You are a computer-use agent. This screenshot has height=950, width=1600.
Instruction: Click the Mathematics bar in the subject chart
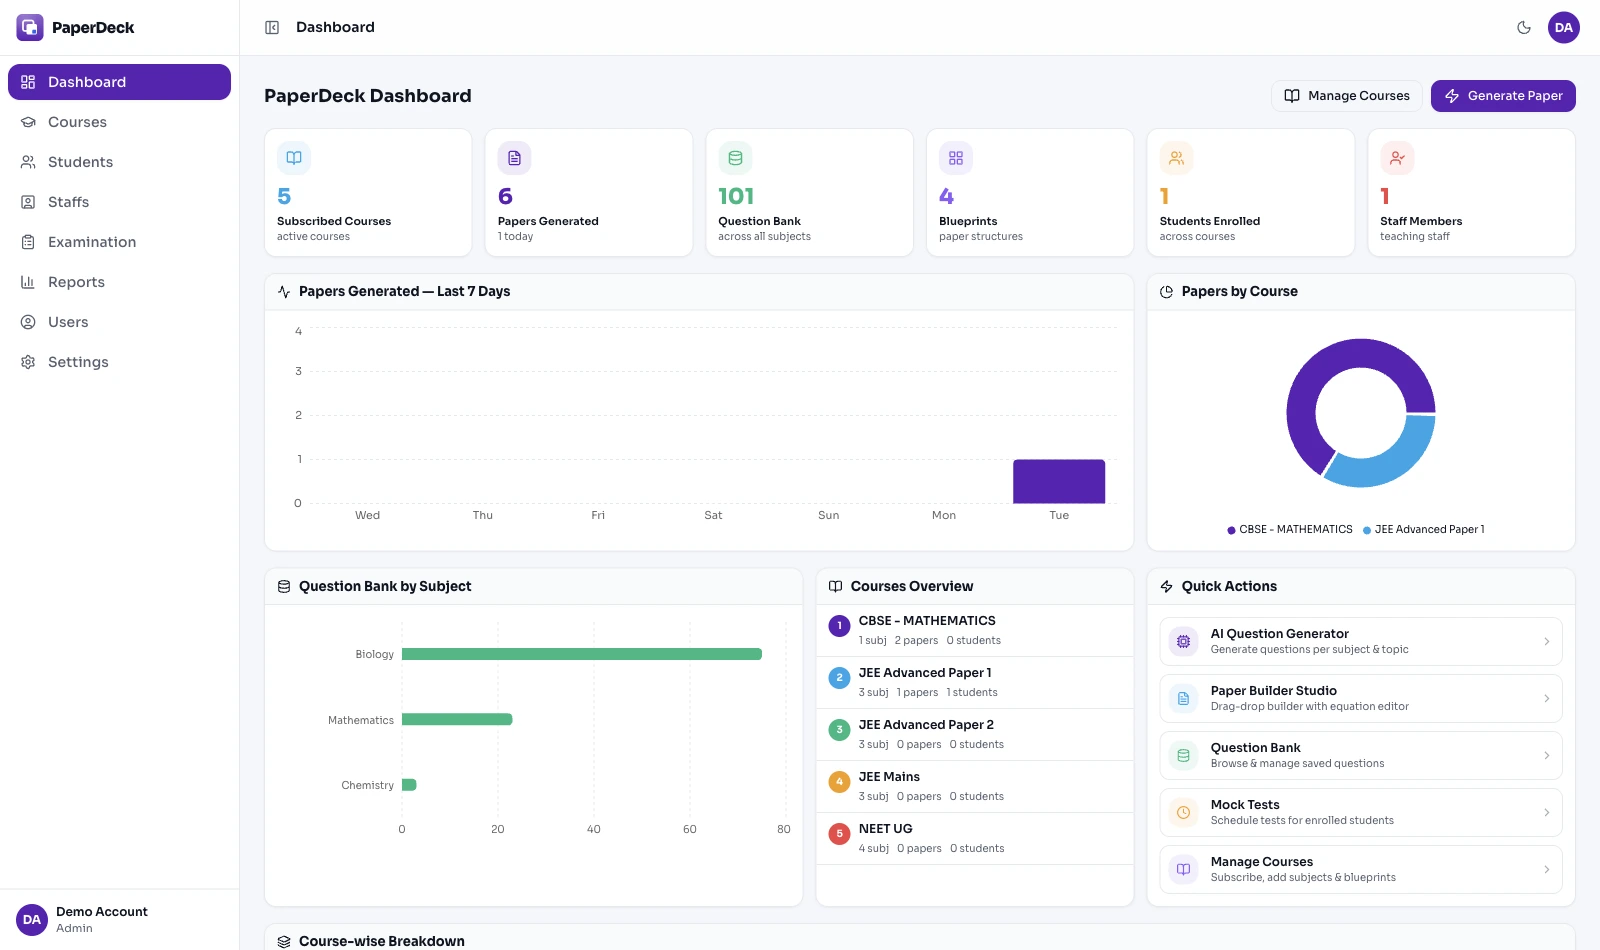pos(457,719)
